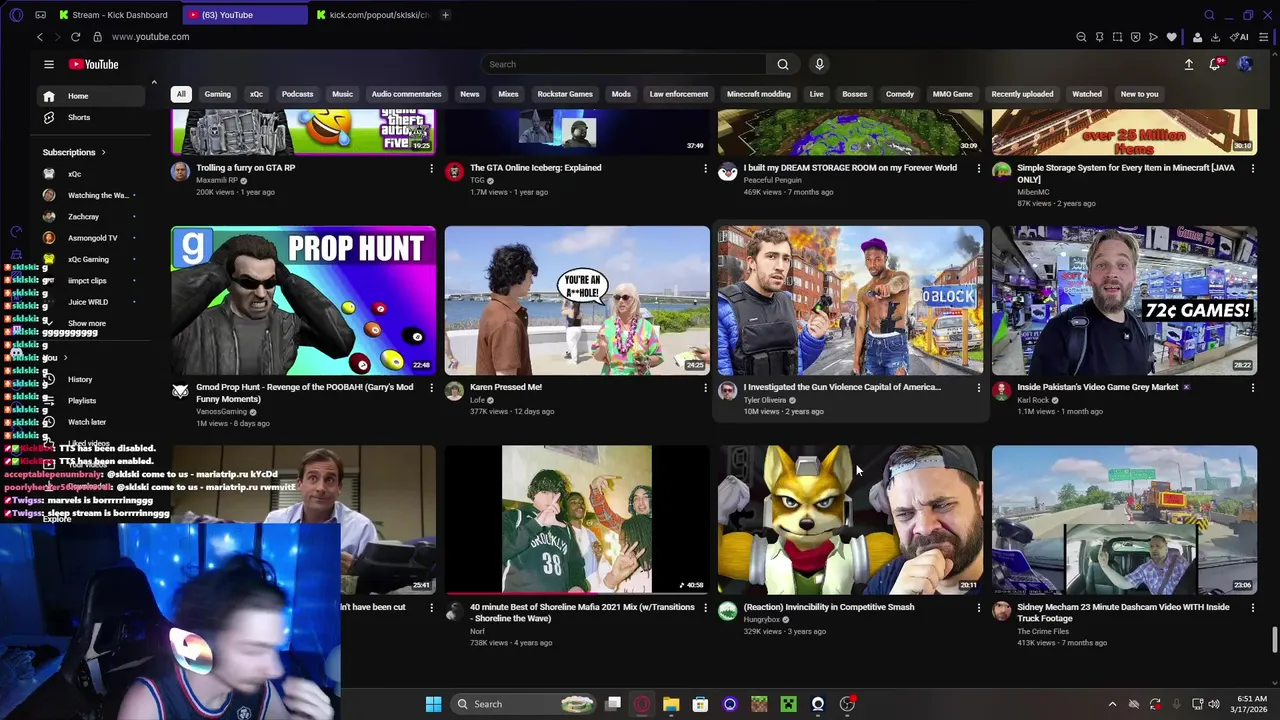Open VanossGaming channel avatar
Viewport: 1280px width, 720px height.
coord(180,392)
